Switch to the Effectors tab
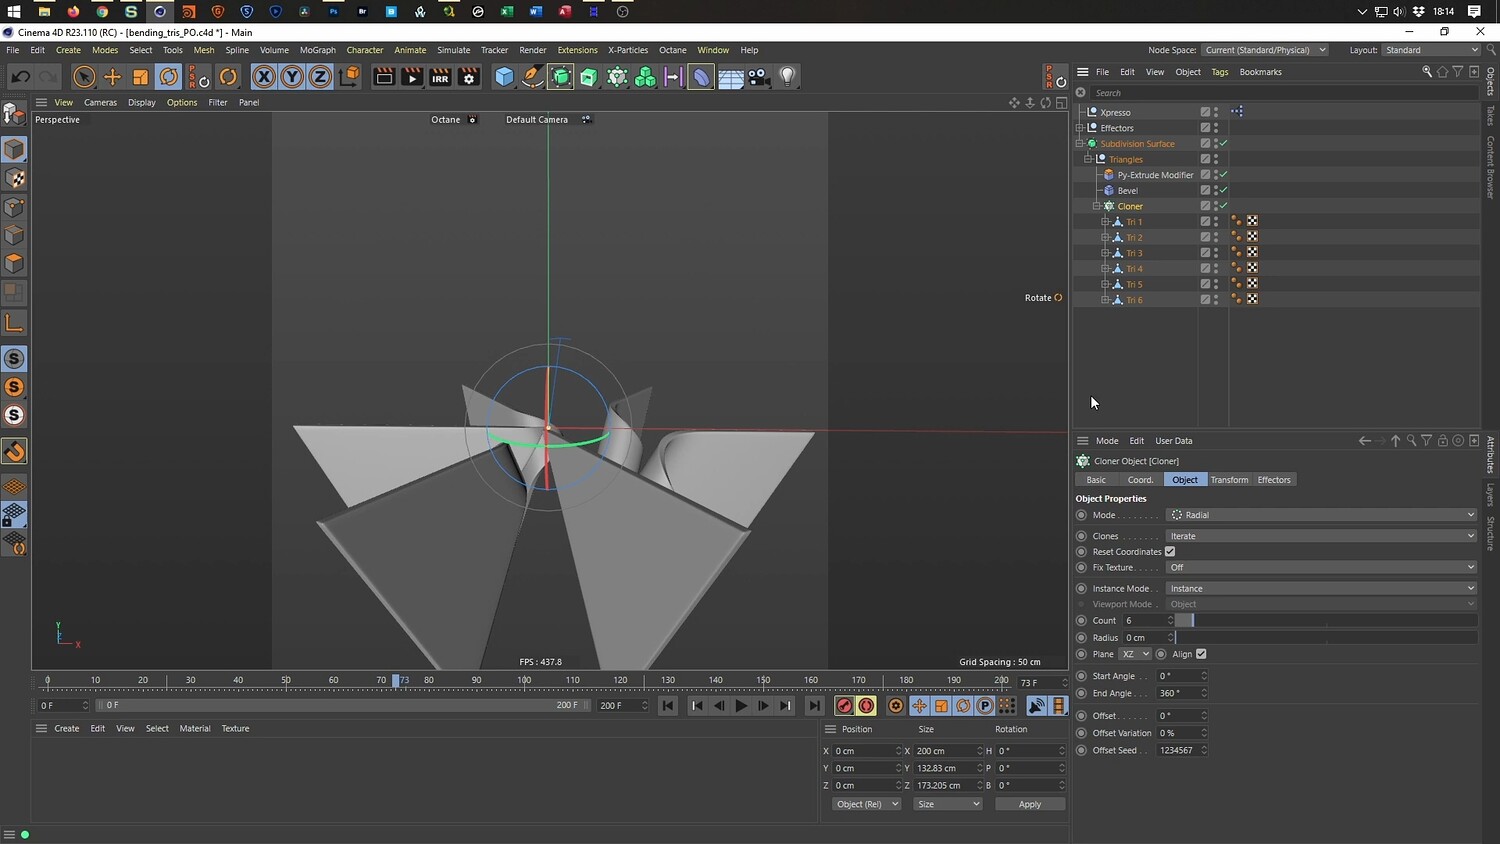Image resolution: width=1500 pixels, height=844 pixels. pyautogui.click(x=1273, y=480)
